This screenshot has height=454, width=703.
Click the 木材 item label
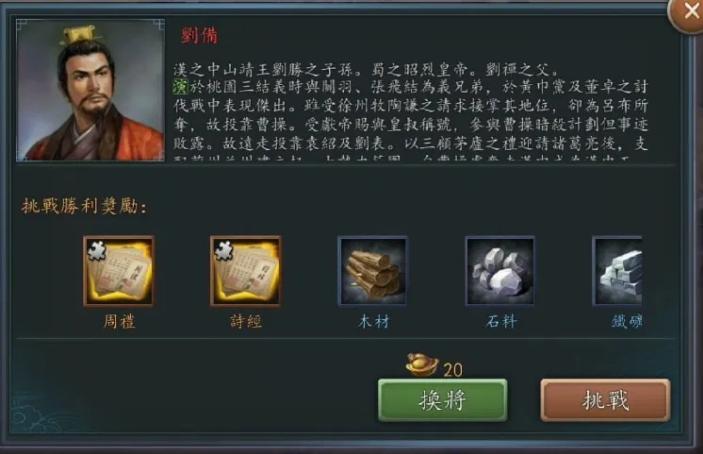point(373,322)
